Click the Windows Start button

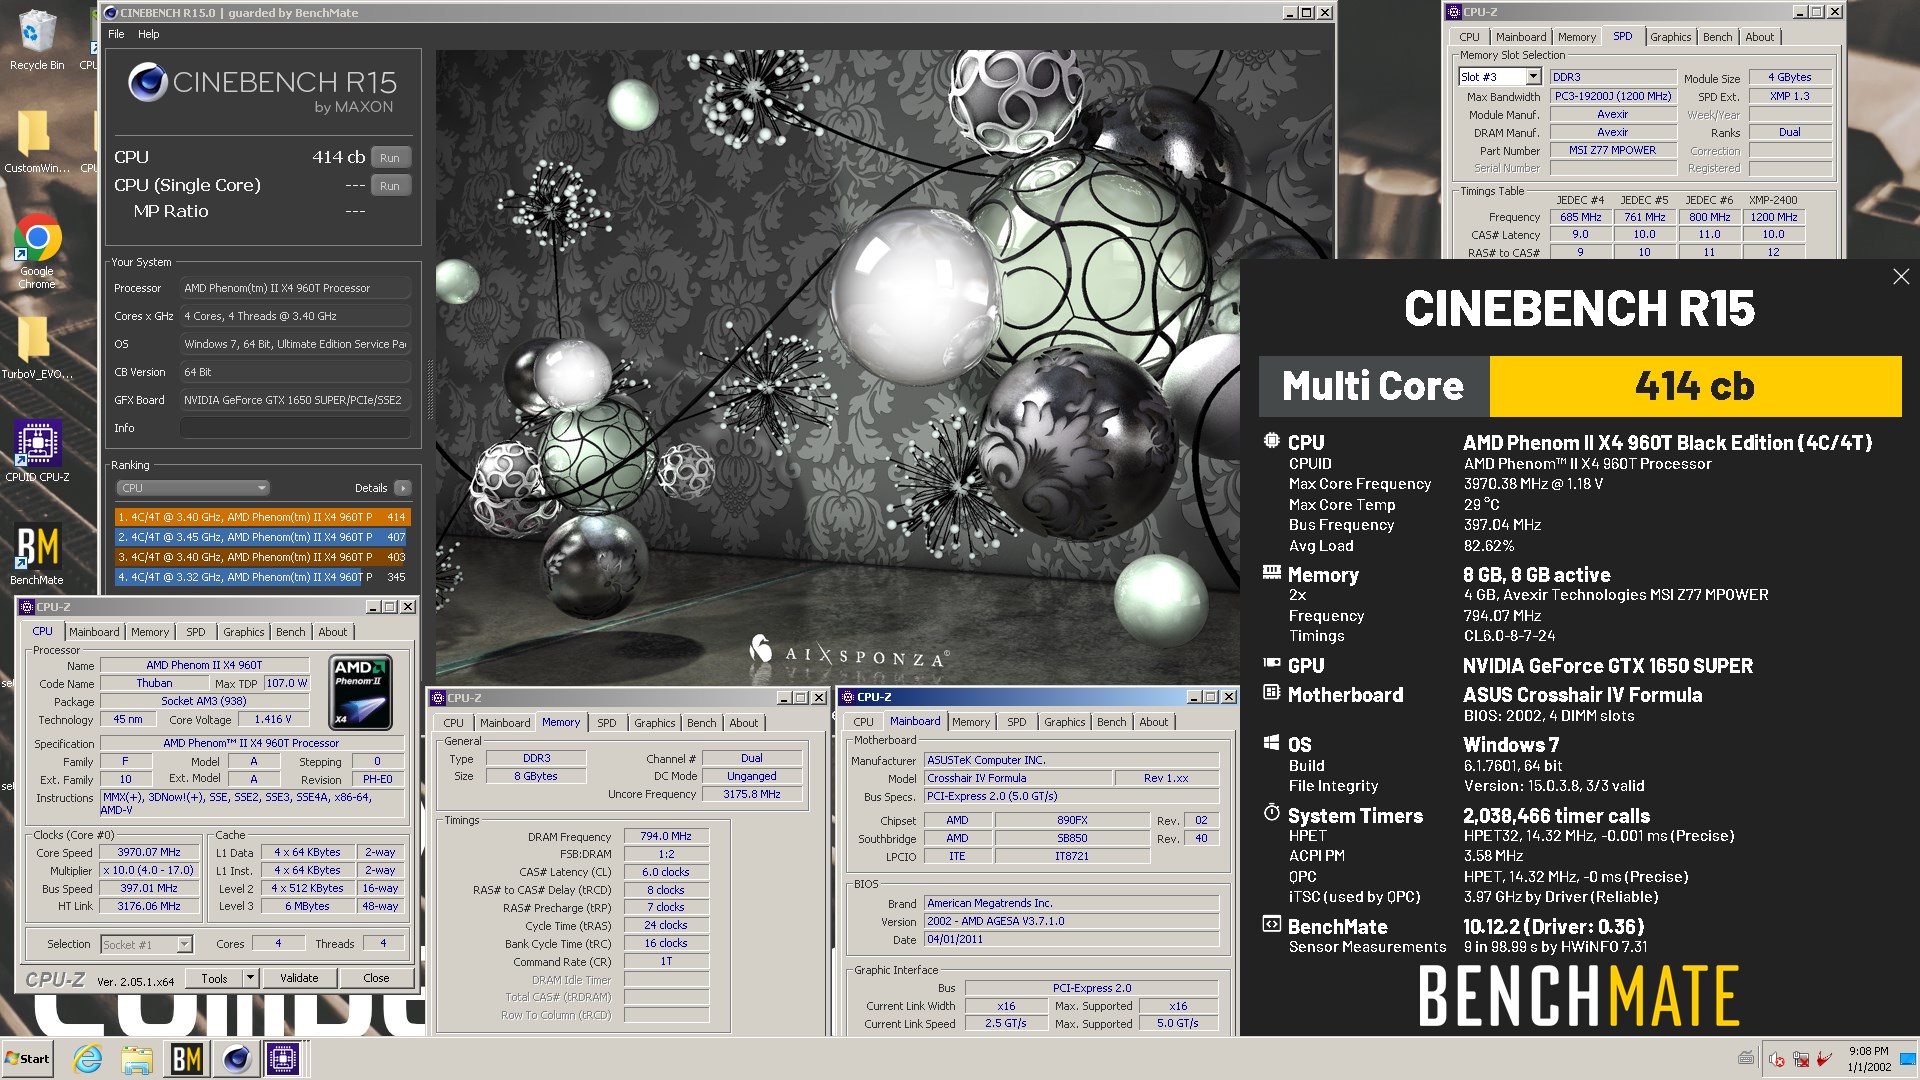pyautogui.click(x=27, y=1058)
